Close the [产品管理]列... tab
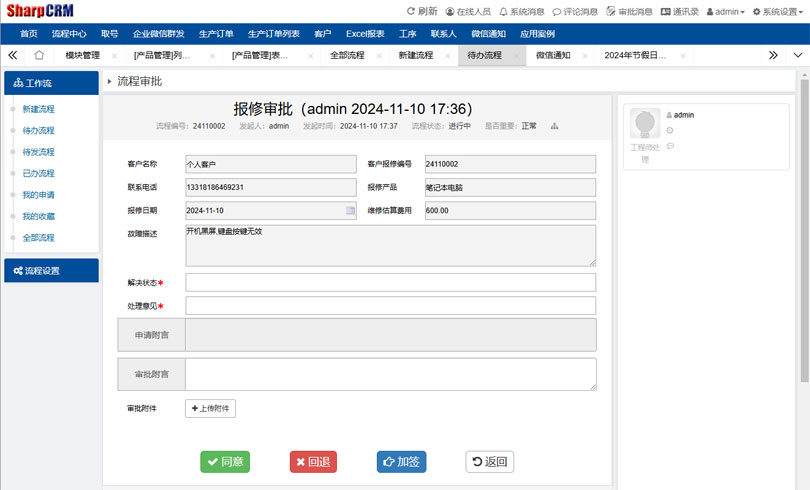This screenshot has width=810, height=490. tap(212, 56)
